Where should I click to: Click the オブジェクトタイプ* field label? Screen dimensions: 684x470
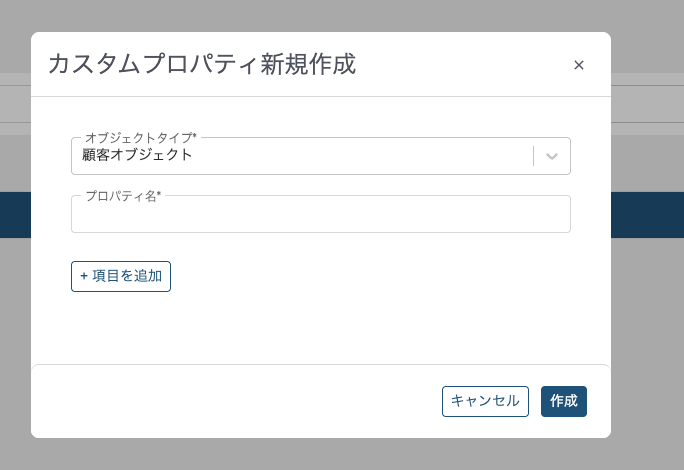[x=140, y=137]
